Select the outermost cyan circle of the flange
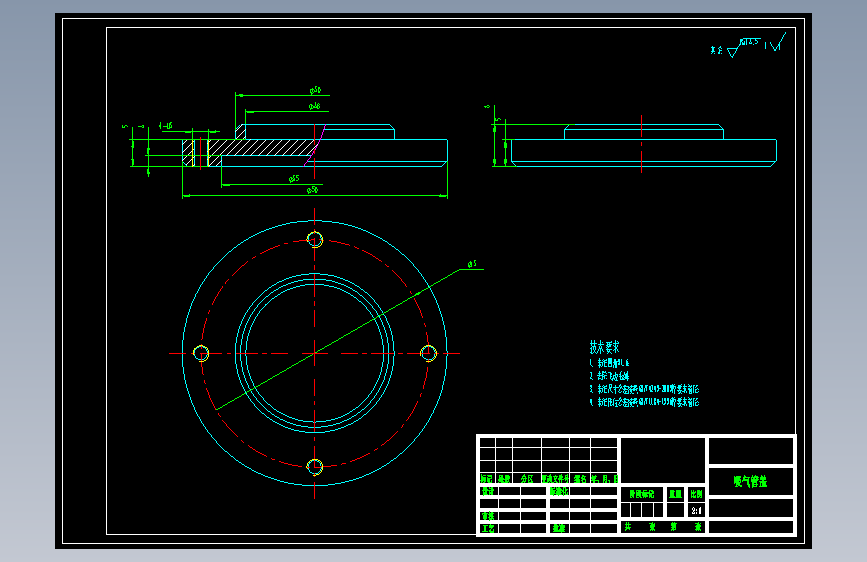This screenshot has width=867, height=562. [315, 353]
